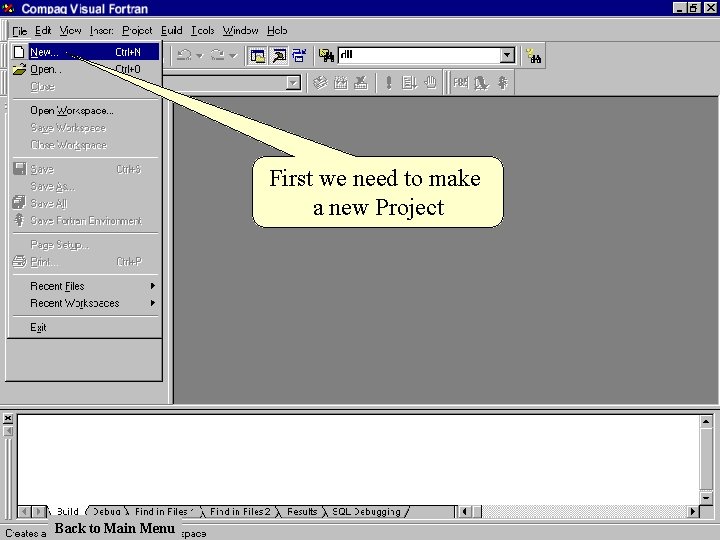Viewport: 720px width, 540px height.
Task: Choose Open... from the File menu
Action: click(85, 69)
